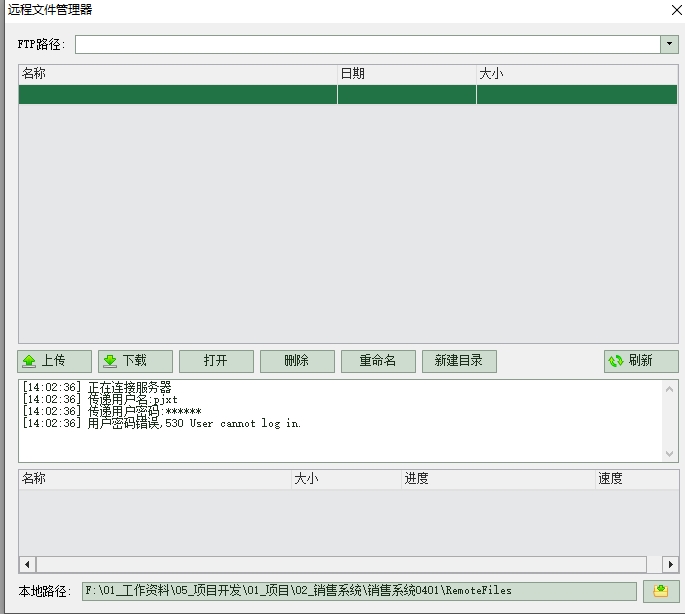Focus the FTP路径 input box
The width and height of the screenshot is (685, 614).
tap(366, 44)
